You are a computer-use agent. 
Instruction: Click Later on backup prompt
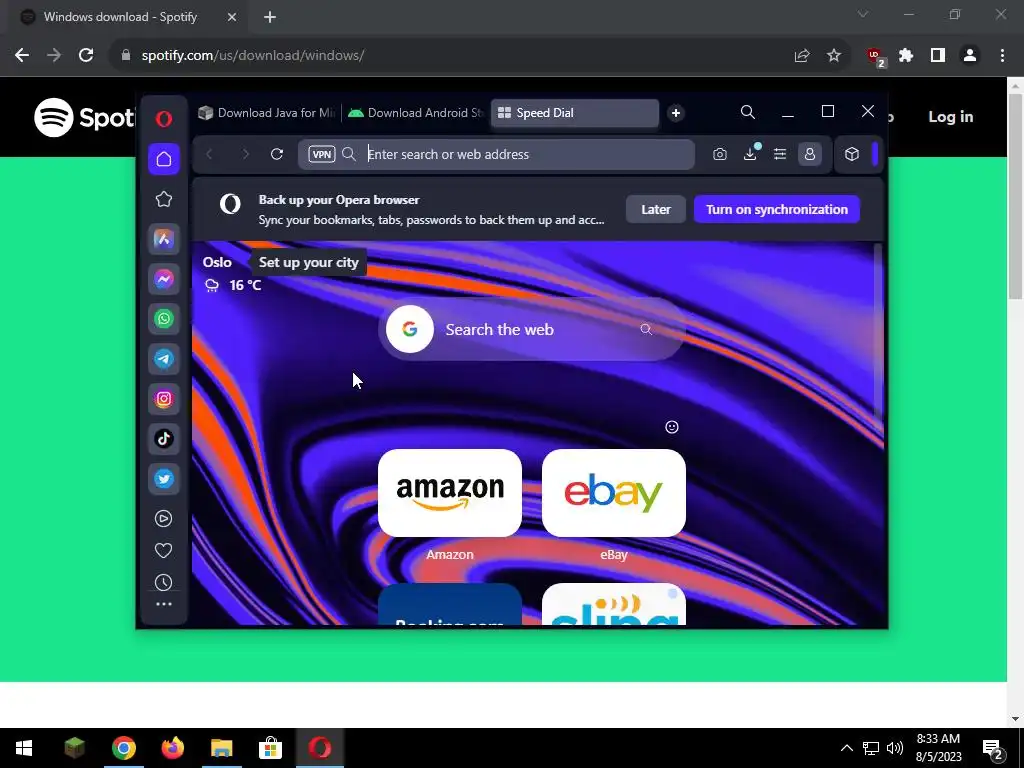tap(656, 209)
